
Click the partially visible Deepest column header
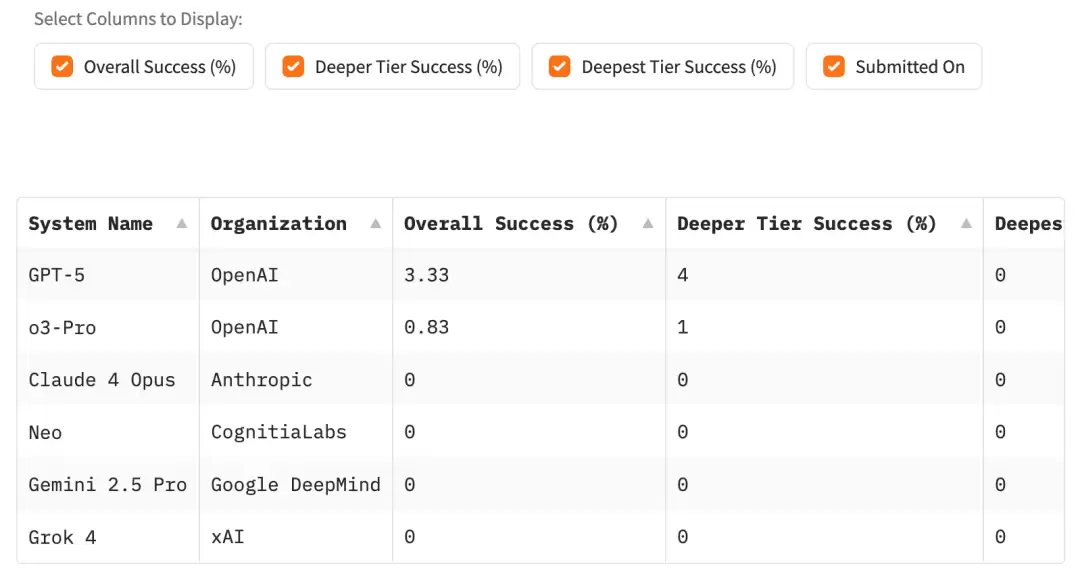pyautogui.click(x=1027, y=224)
